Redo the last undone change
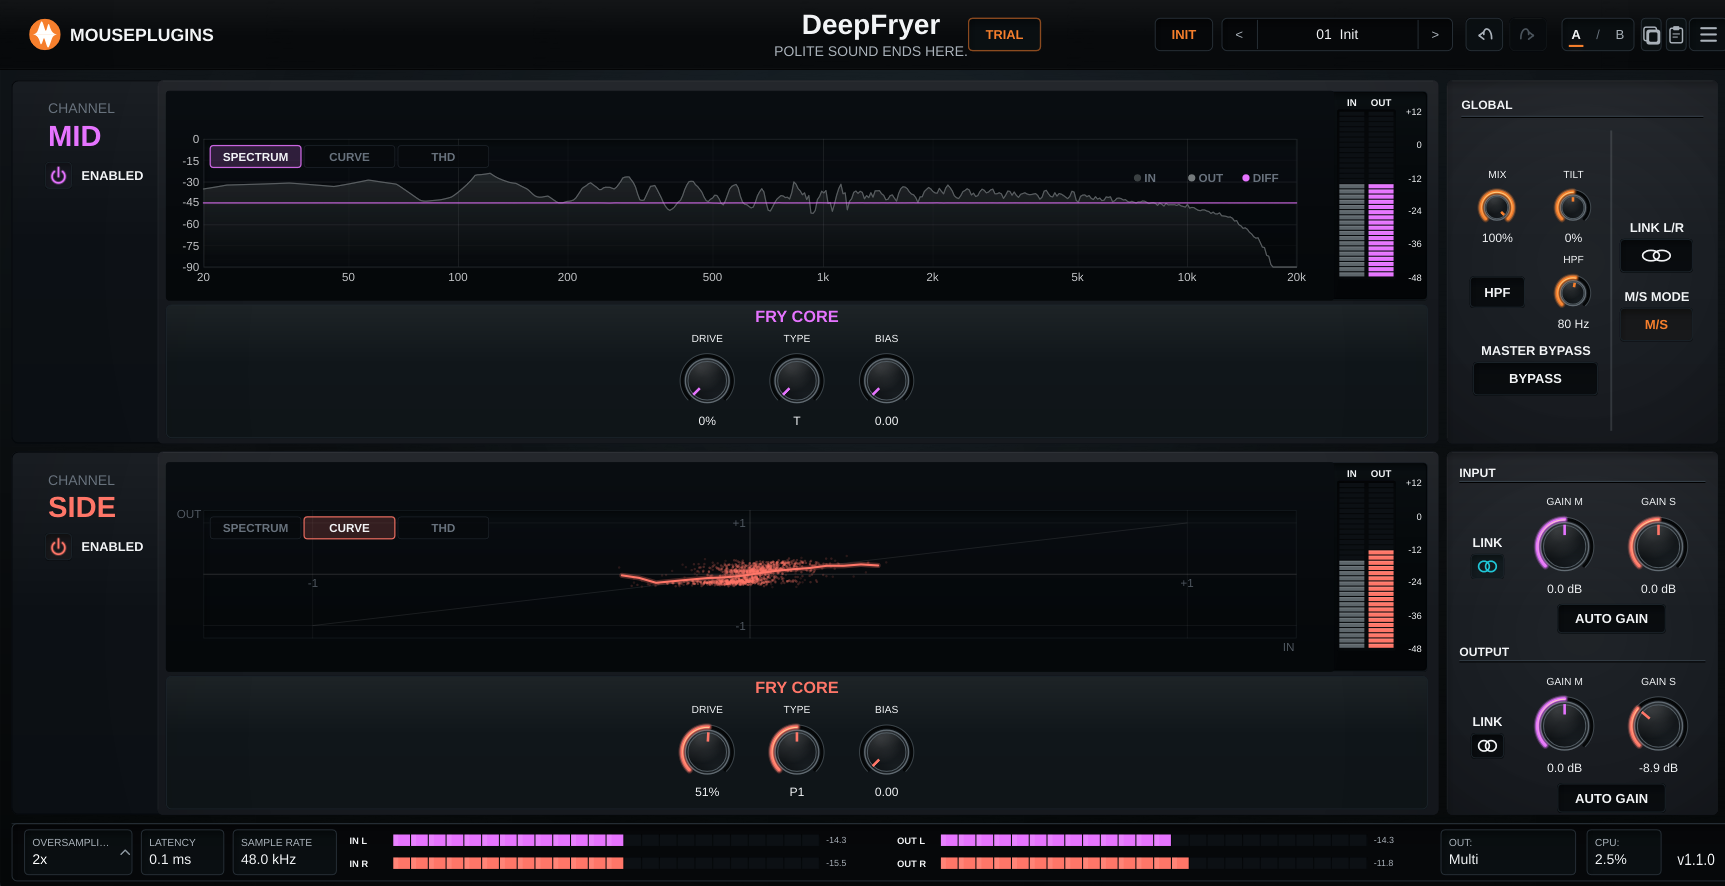 click(1527, 35)
